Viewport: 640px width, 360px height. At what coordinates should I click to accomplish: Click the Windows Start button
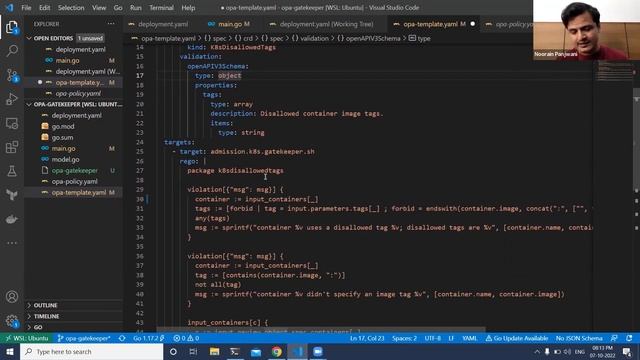[x=10, y=351]
